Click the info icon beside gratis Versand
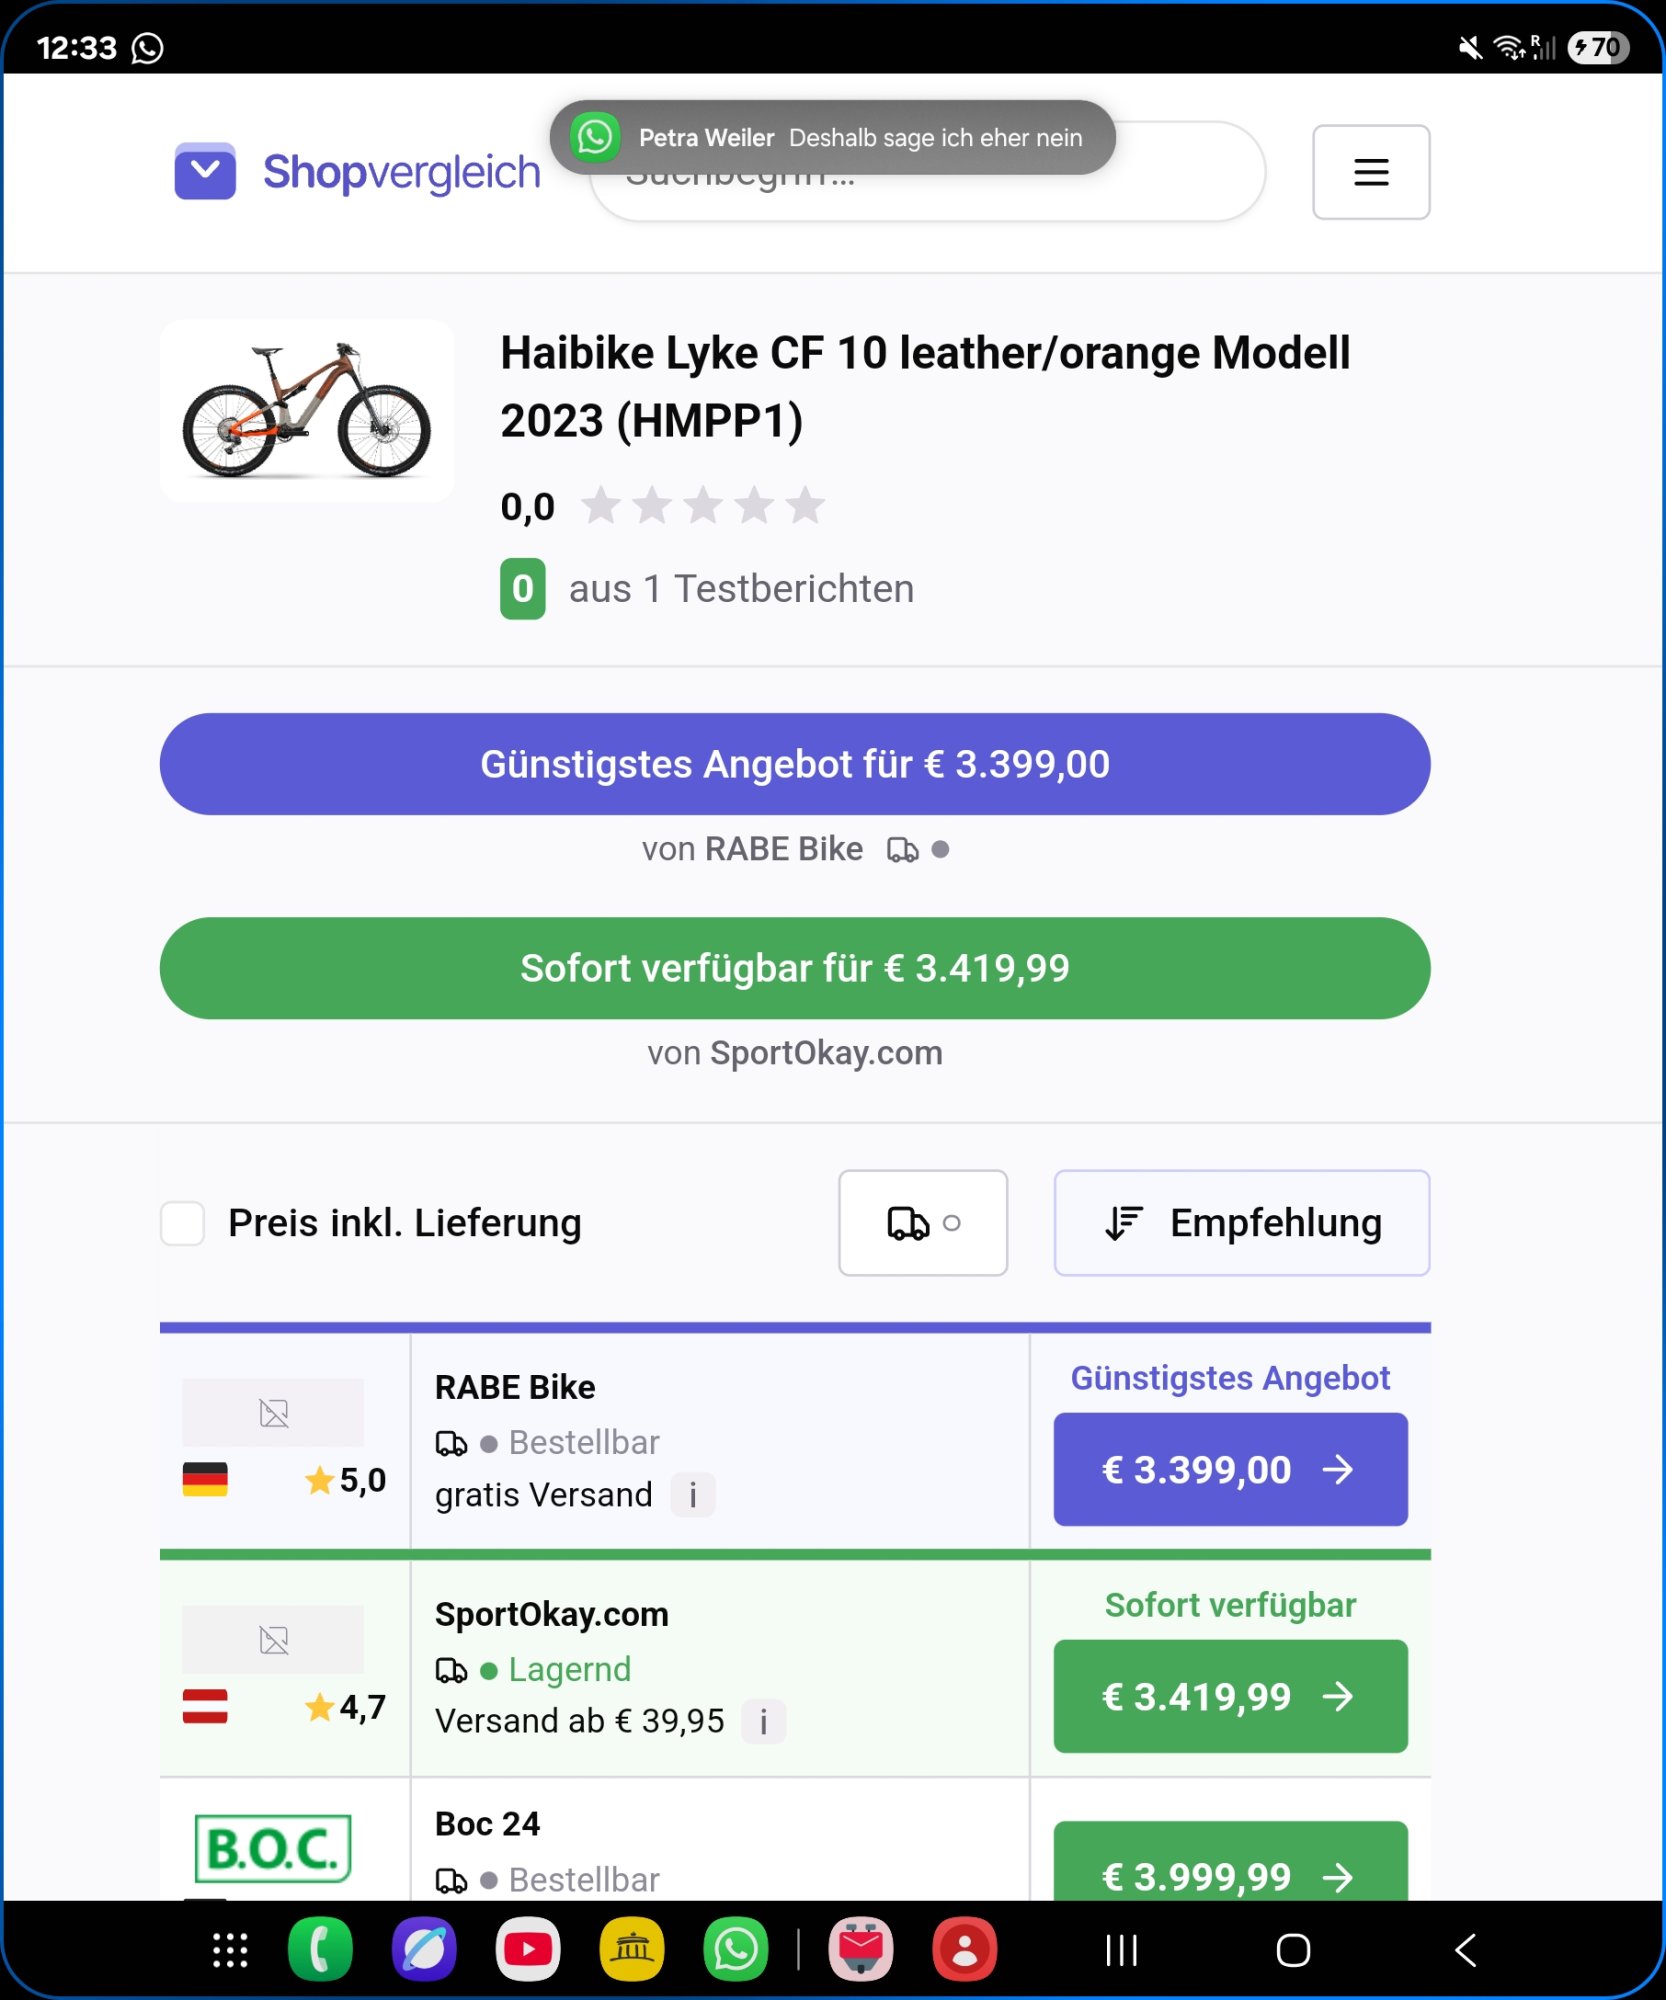The width and height of the screenshot is (1666, 2000). coord(692,1495)
